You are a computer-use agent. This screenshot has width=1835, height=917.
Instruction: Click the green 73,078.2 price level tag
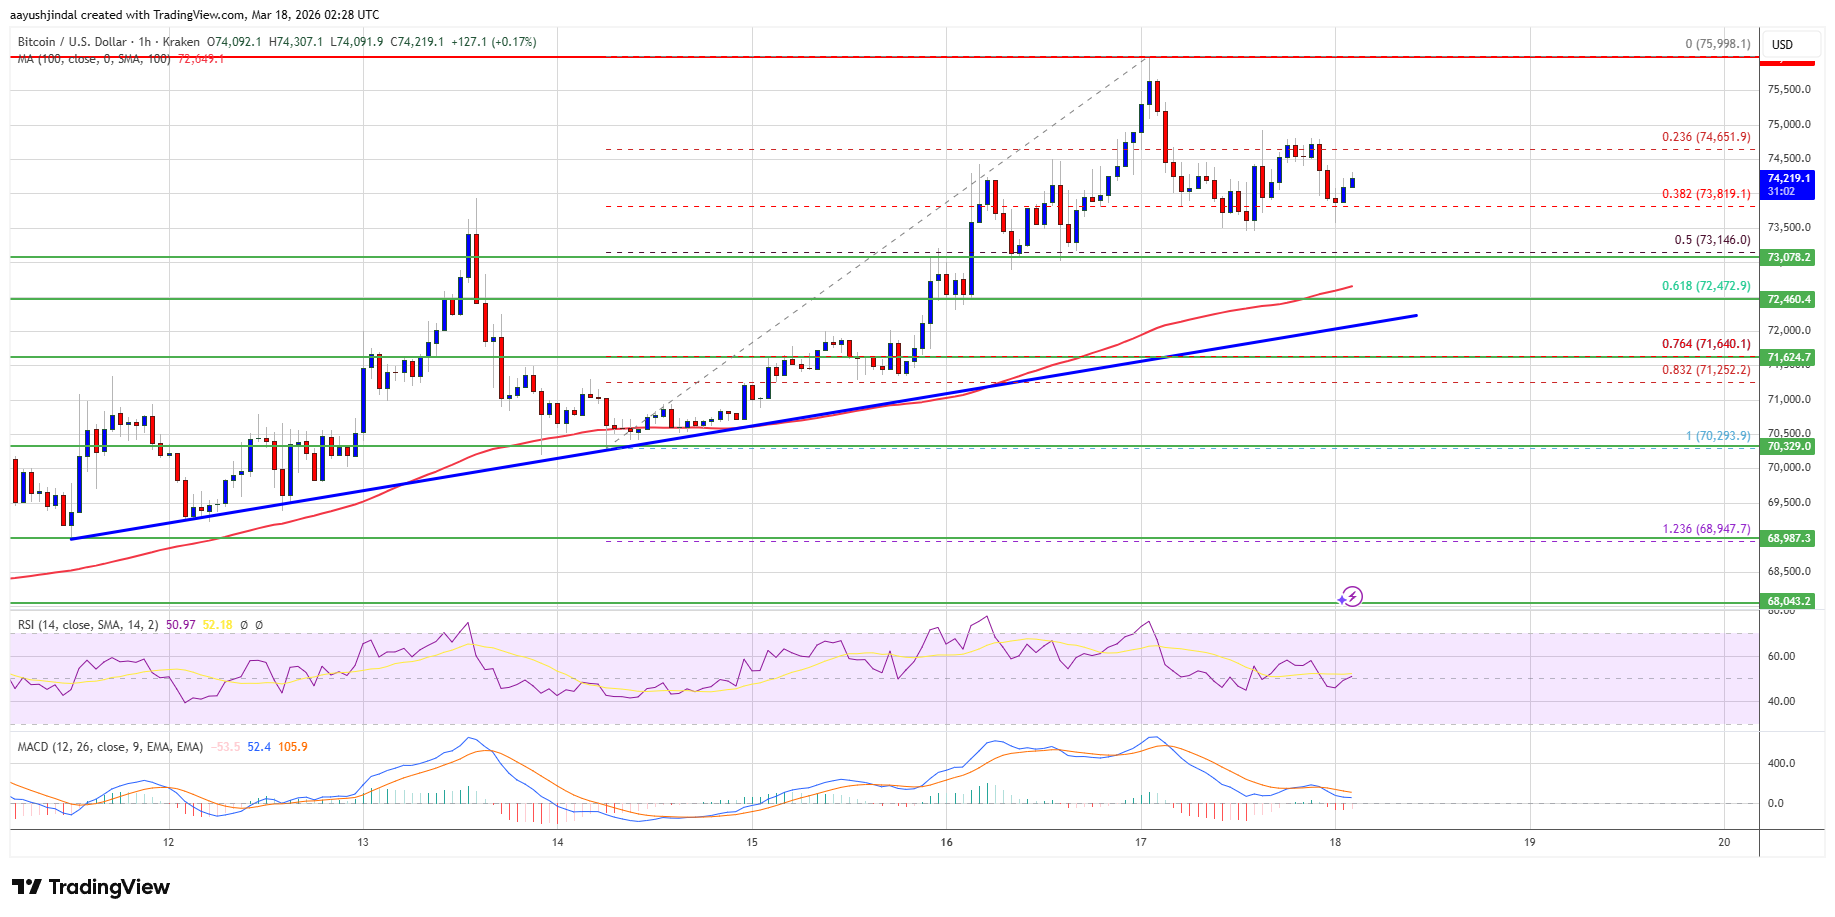[x=1788, y=258]
